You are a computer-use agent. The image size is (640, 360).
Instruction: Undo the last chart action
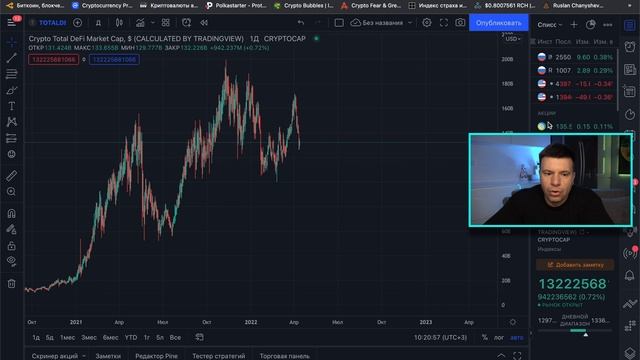tap(301, 23)
